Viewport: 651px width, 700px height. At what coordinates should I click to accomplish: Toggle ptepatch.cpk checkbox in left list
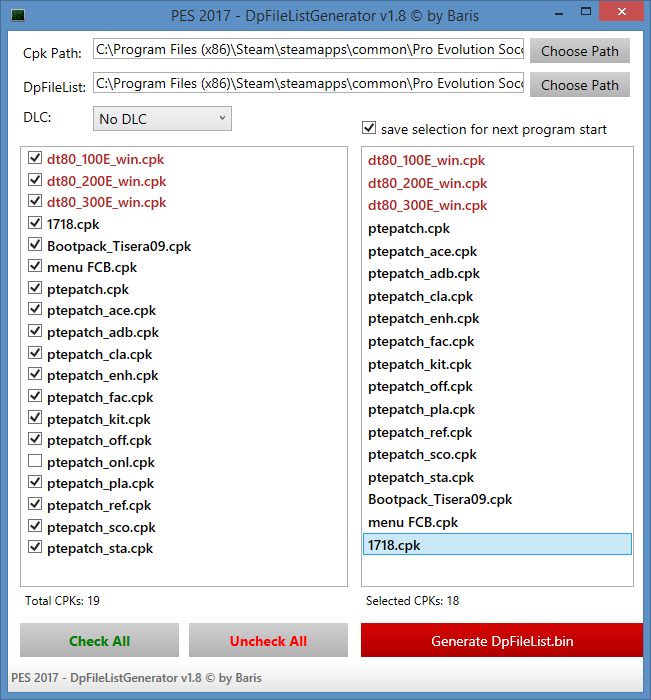pyautogui.click(x=35, y=288)
